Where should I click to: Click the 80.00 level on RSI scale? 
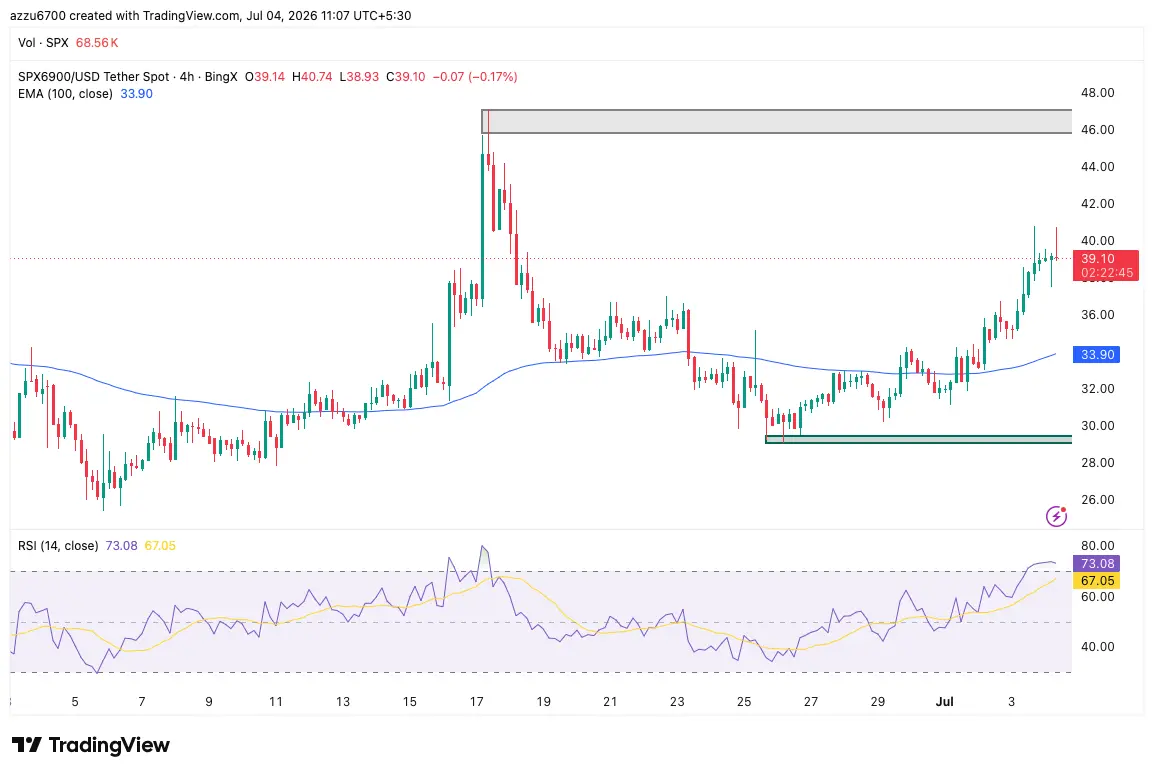pos(1097,546)
